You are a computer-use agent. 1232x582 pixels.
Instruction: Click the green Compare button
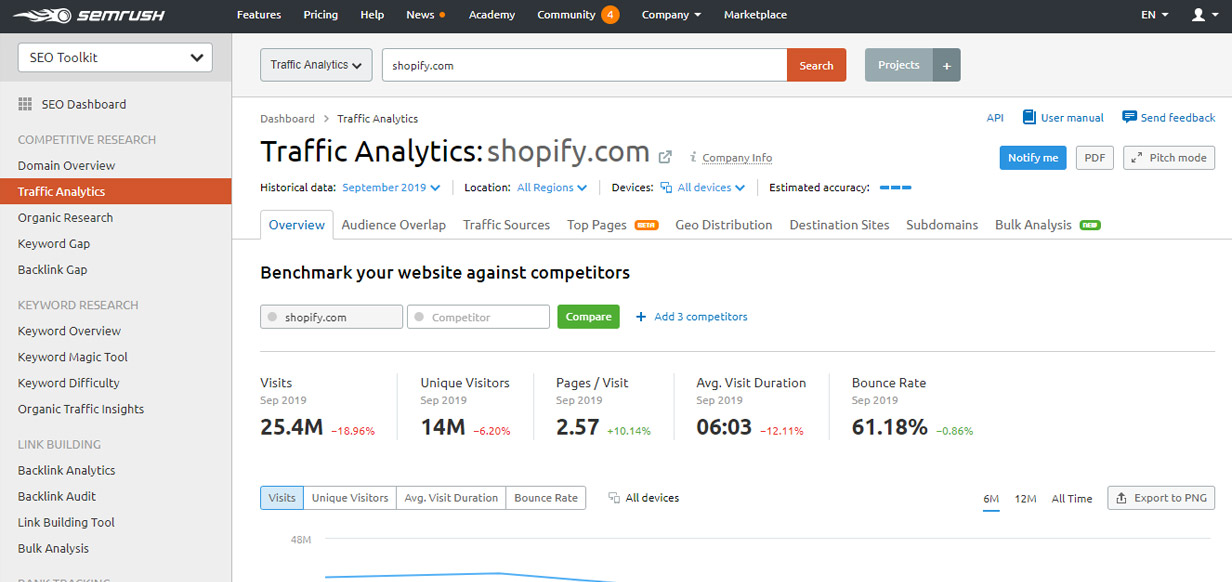pos(588,317)
